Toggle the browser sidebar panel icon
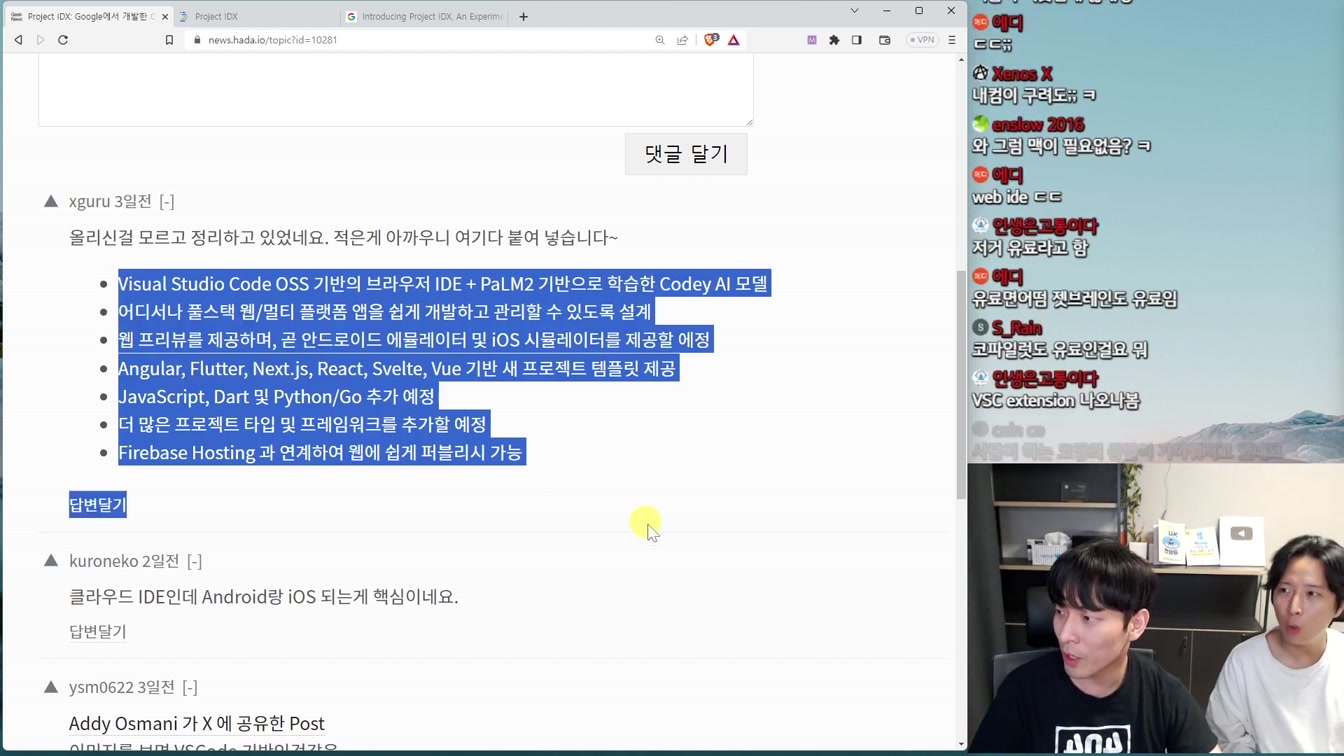Screen dimensions: 1344x756 point(857,40)
